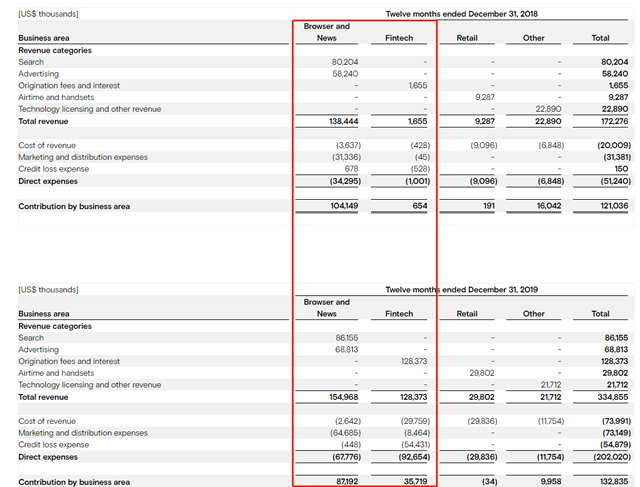
Task: Click 'Credit loss expense' row label in 2019 table
Action: pyautogui.click(x=56, y=445)
